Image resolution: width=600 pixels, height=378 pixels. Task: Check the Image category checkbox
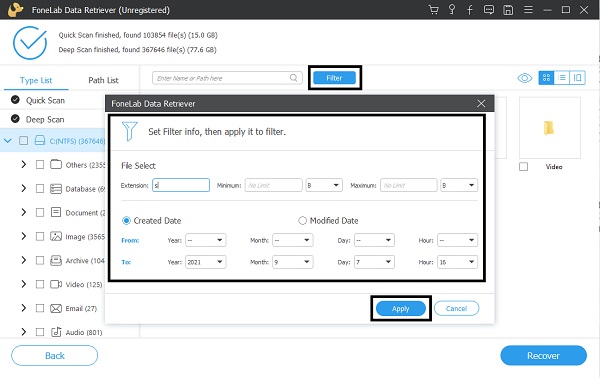pyautogui.click(x=40, y=236)
